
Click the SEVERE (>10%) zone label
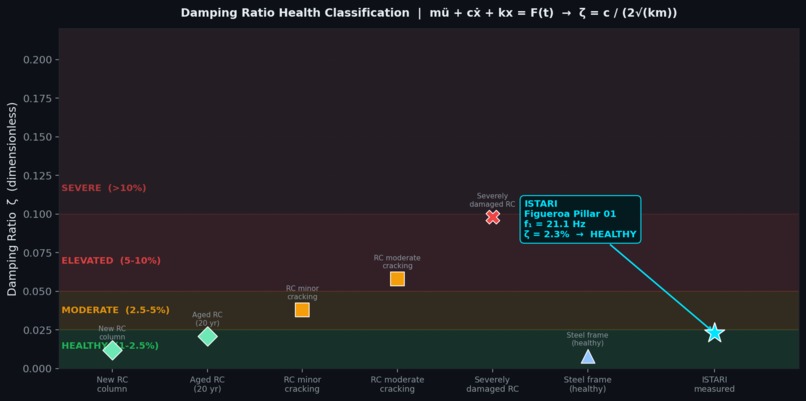(104, 188)
